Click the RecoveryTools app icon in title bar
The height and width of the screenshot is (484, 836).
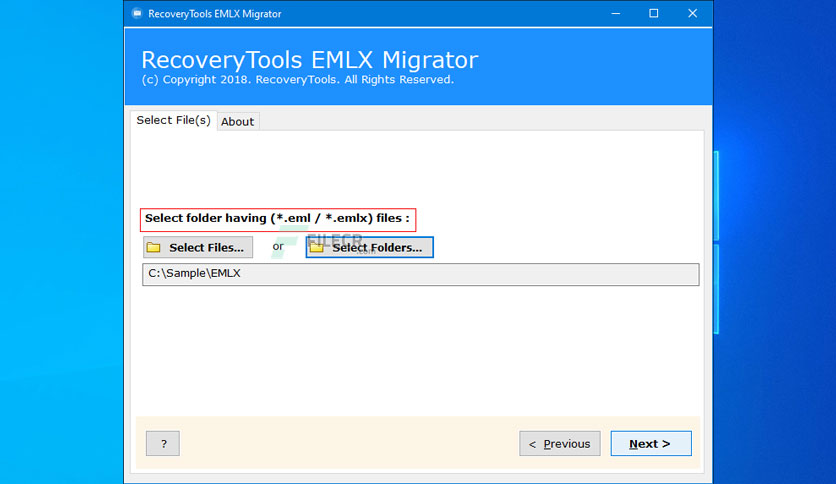pos(137,13)
